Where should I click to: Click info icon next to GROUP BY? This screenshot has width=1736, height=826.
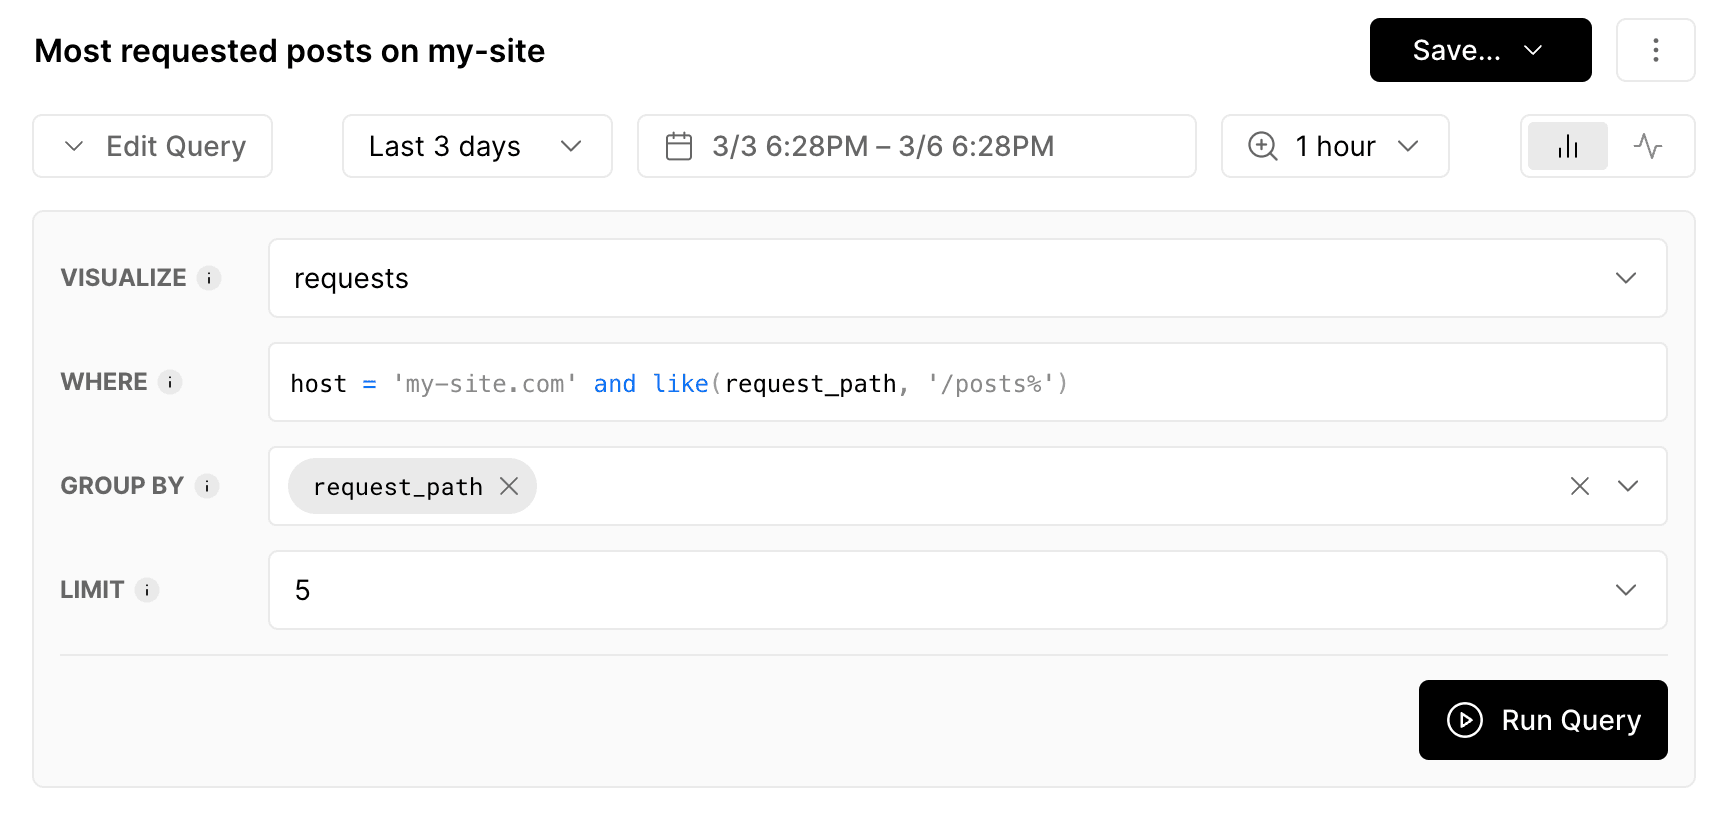pyautogui.click(x=207, y=486)
